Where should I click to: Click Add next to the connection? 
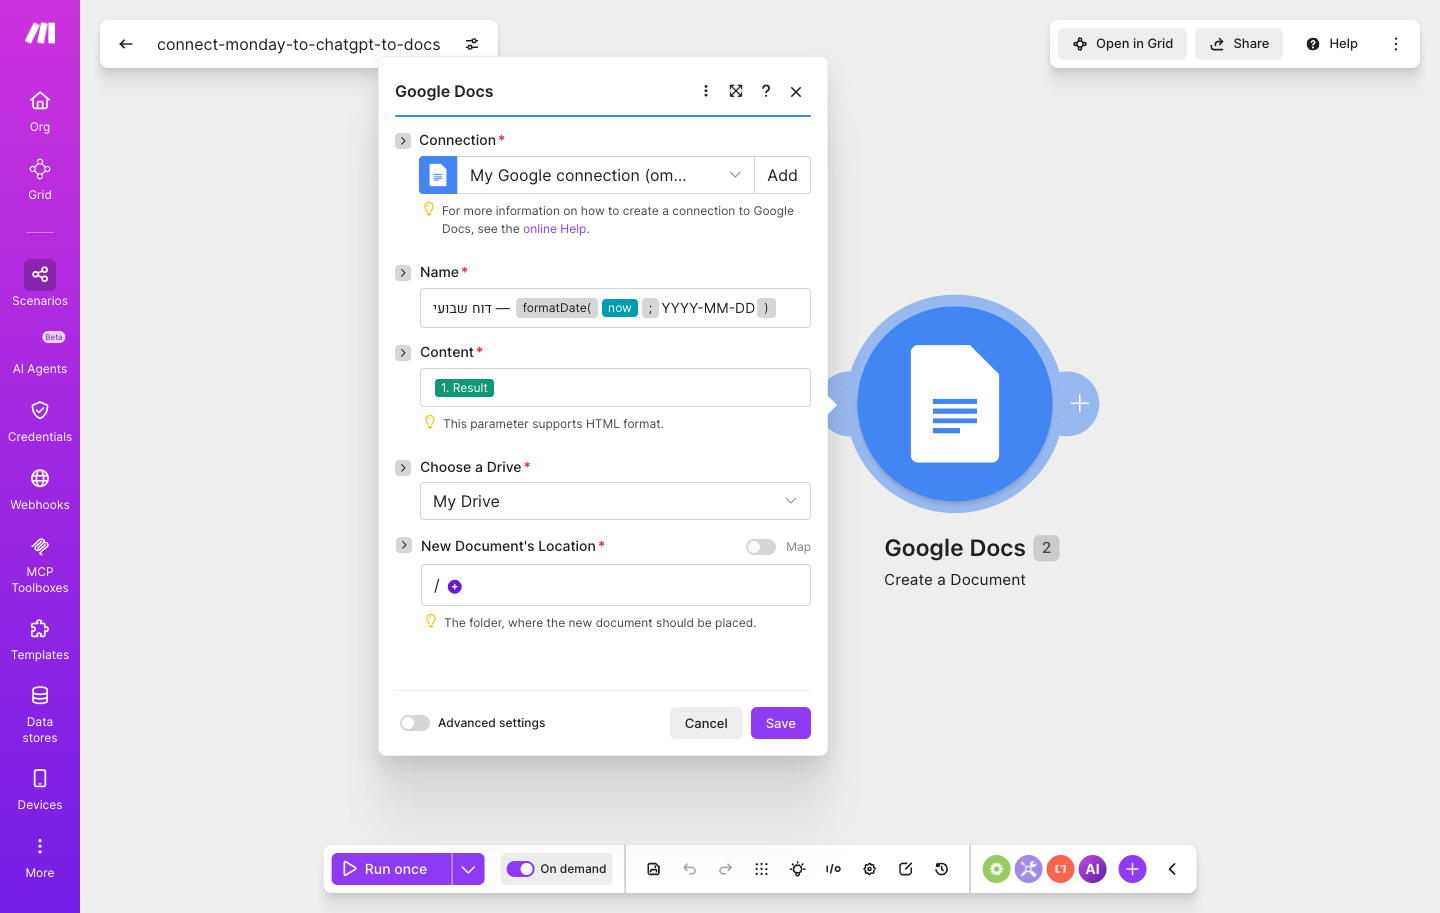tap(782, 175)
